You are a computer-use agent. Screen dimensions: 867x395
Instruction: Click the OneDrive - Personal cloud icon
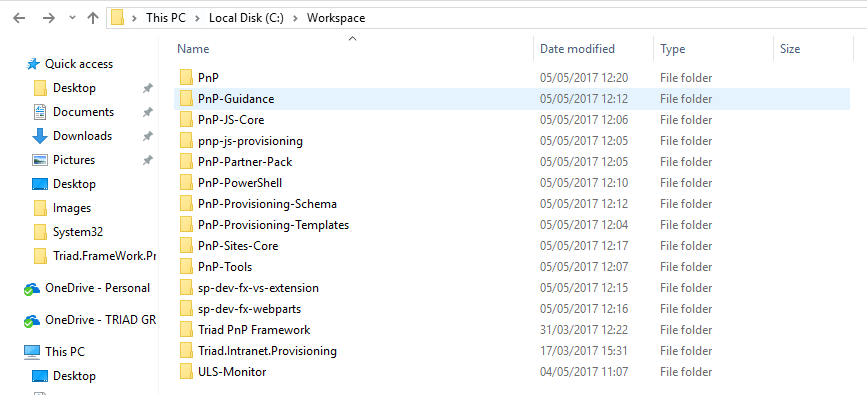pos(32,288)
